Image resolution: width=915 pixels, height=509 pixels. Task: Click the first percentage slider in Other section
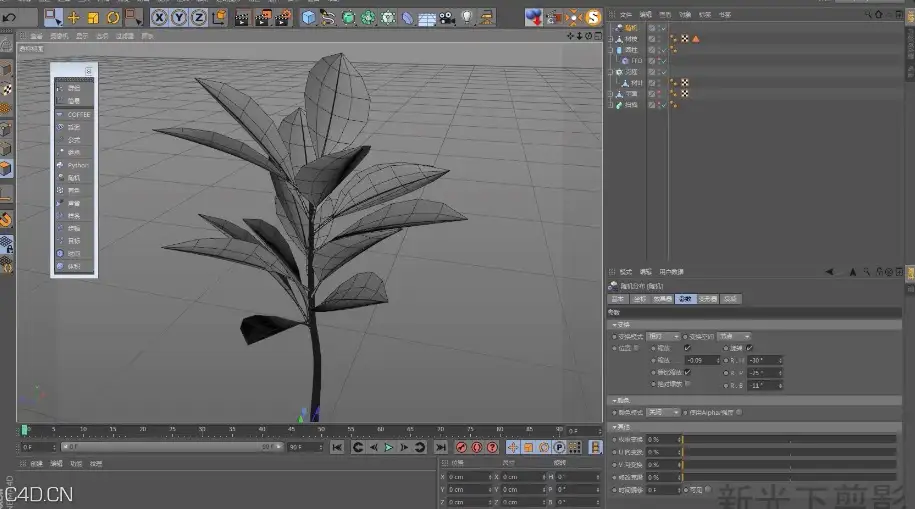pyautogui.click(x=789, y=439)
